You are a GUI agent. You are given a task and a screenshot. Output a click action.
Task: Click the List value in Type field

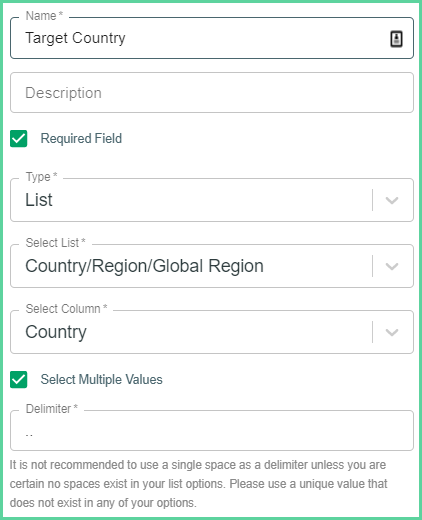[x=39, y=200]
